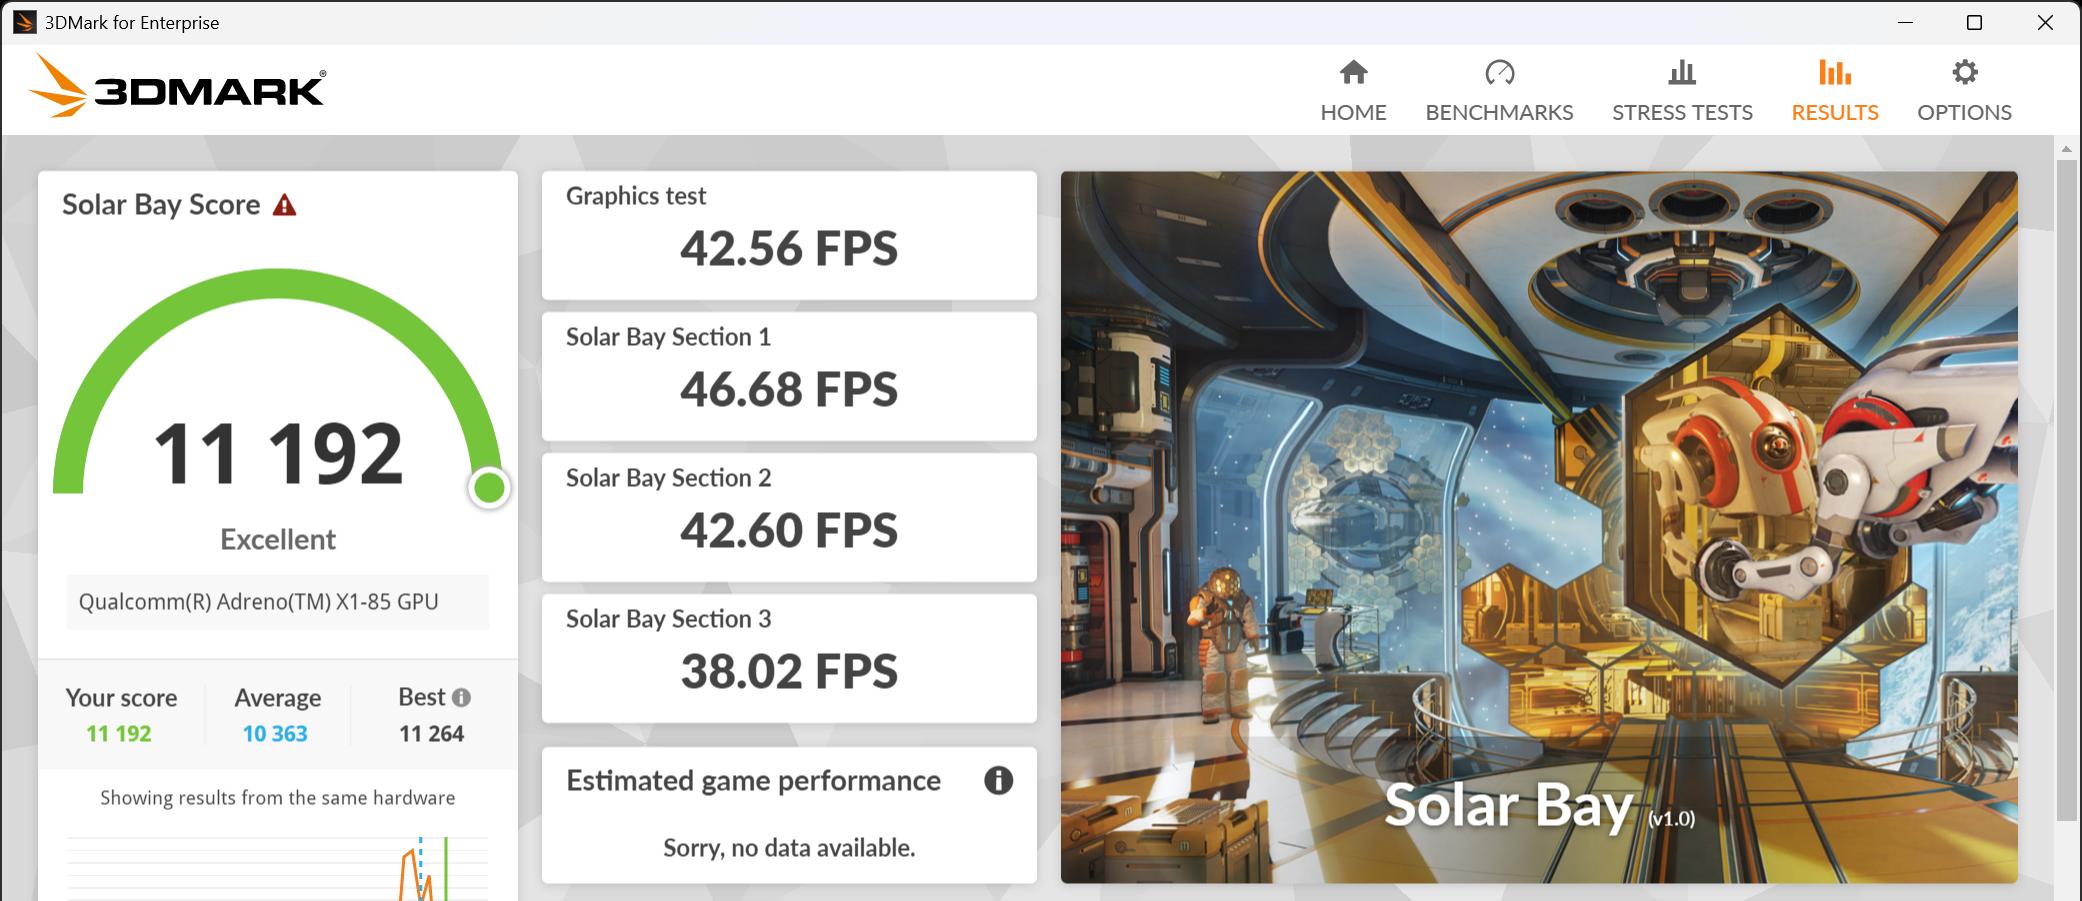Click the Estimated game performance heading
The width and height of the screenshot is (2082, 901).
pos(754,781)
